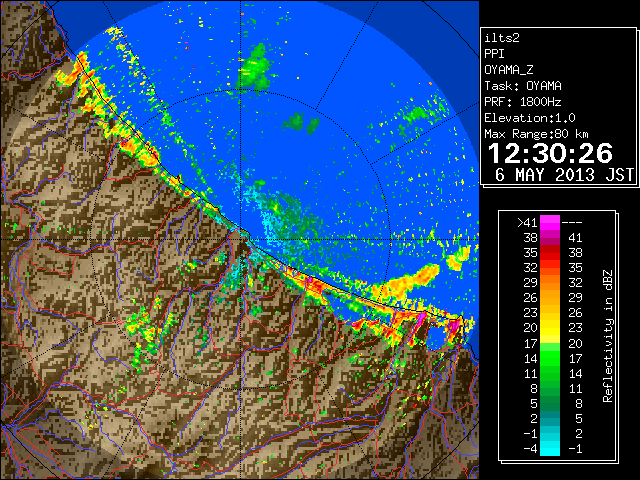Click the '-4' legend label
The width and height of the screenshot is (640, 480).
click(531, 449)
